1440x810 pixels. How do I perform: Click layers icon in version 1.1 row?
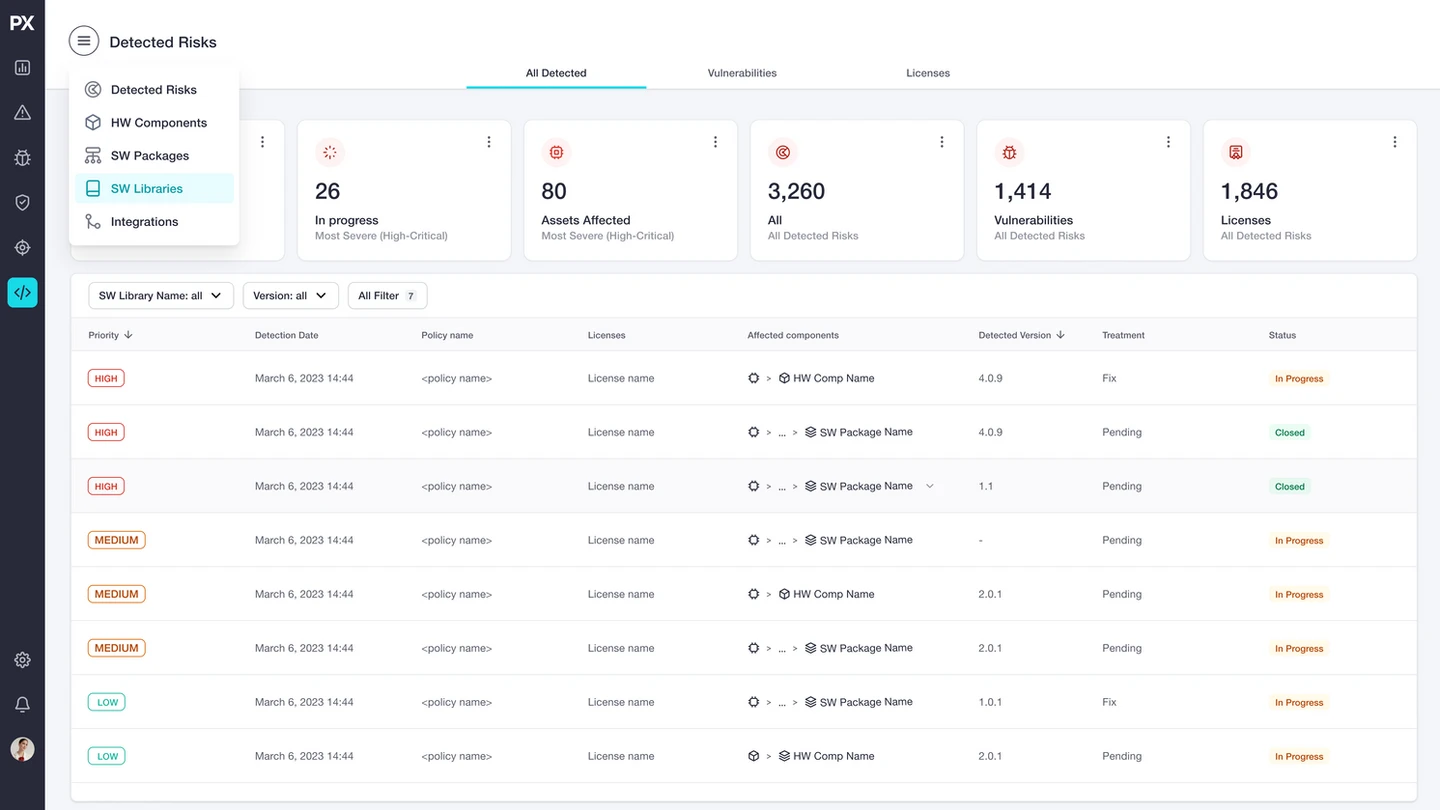(811, 486)
